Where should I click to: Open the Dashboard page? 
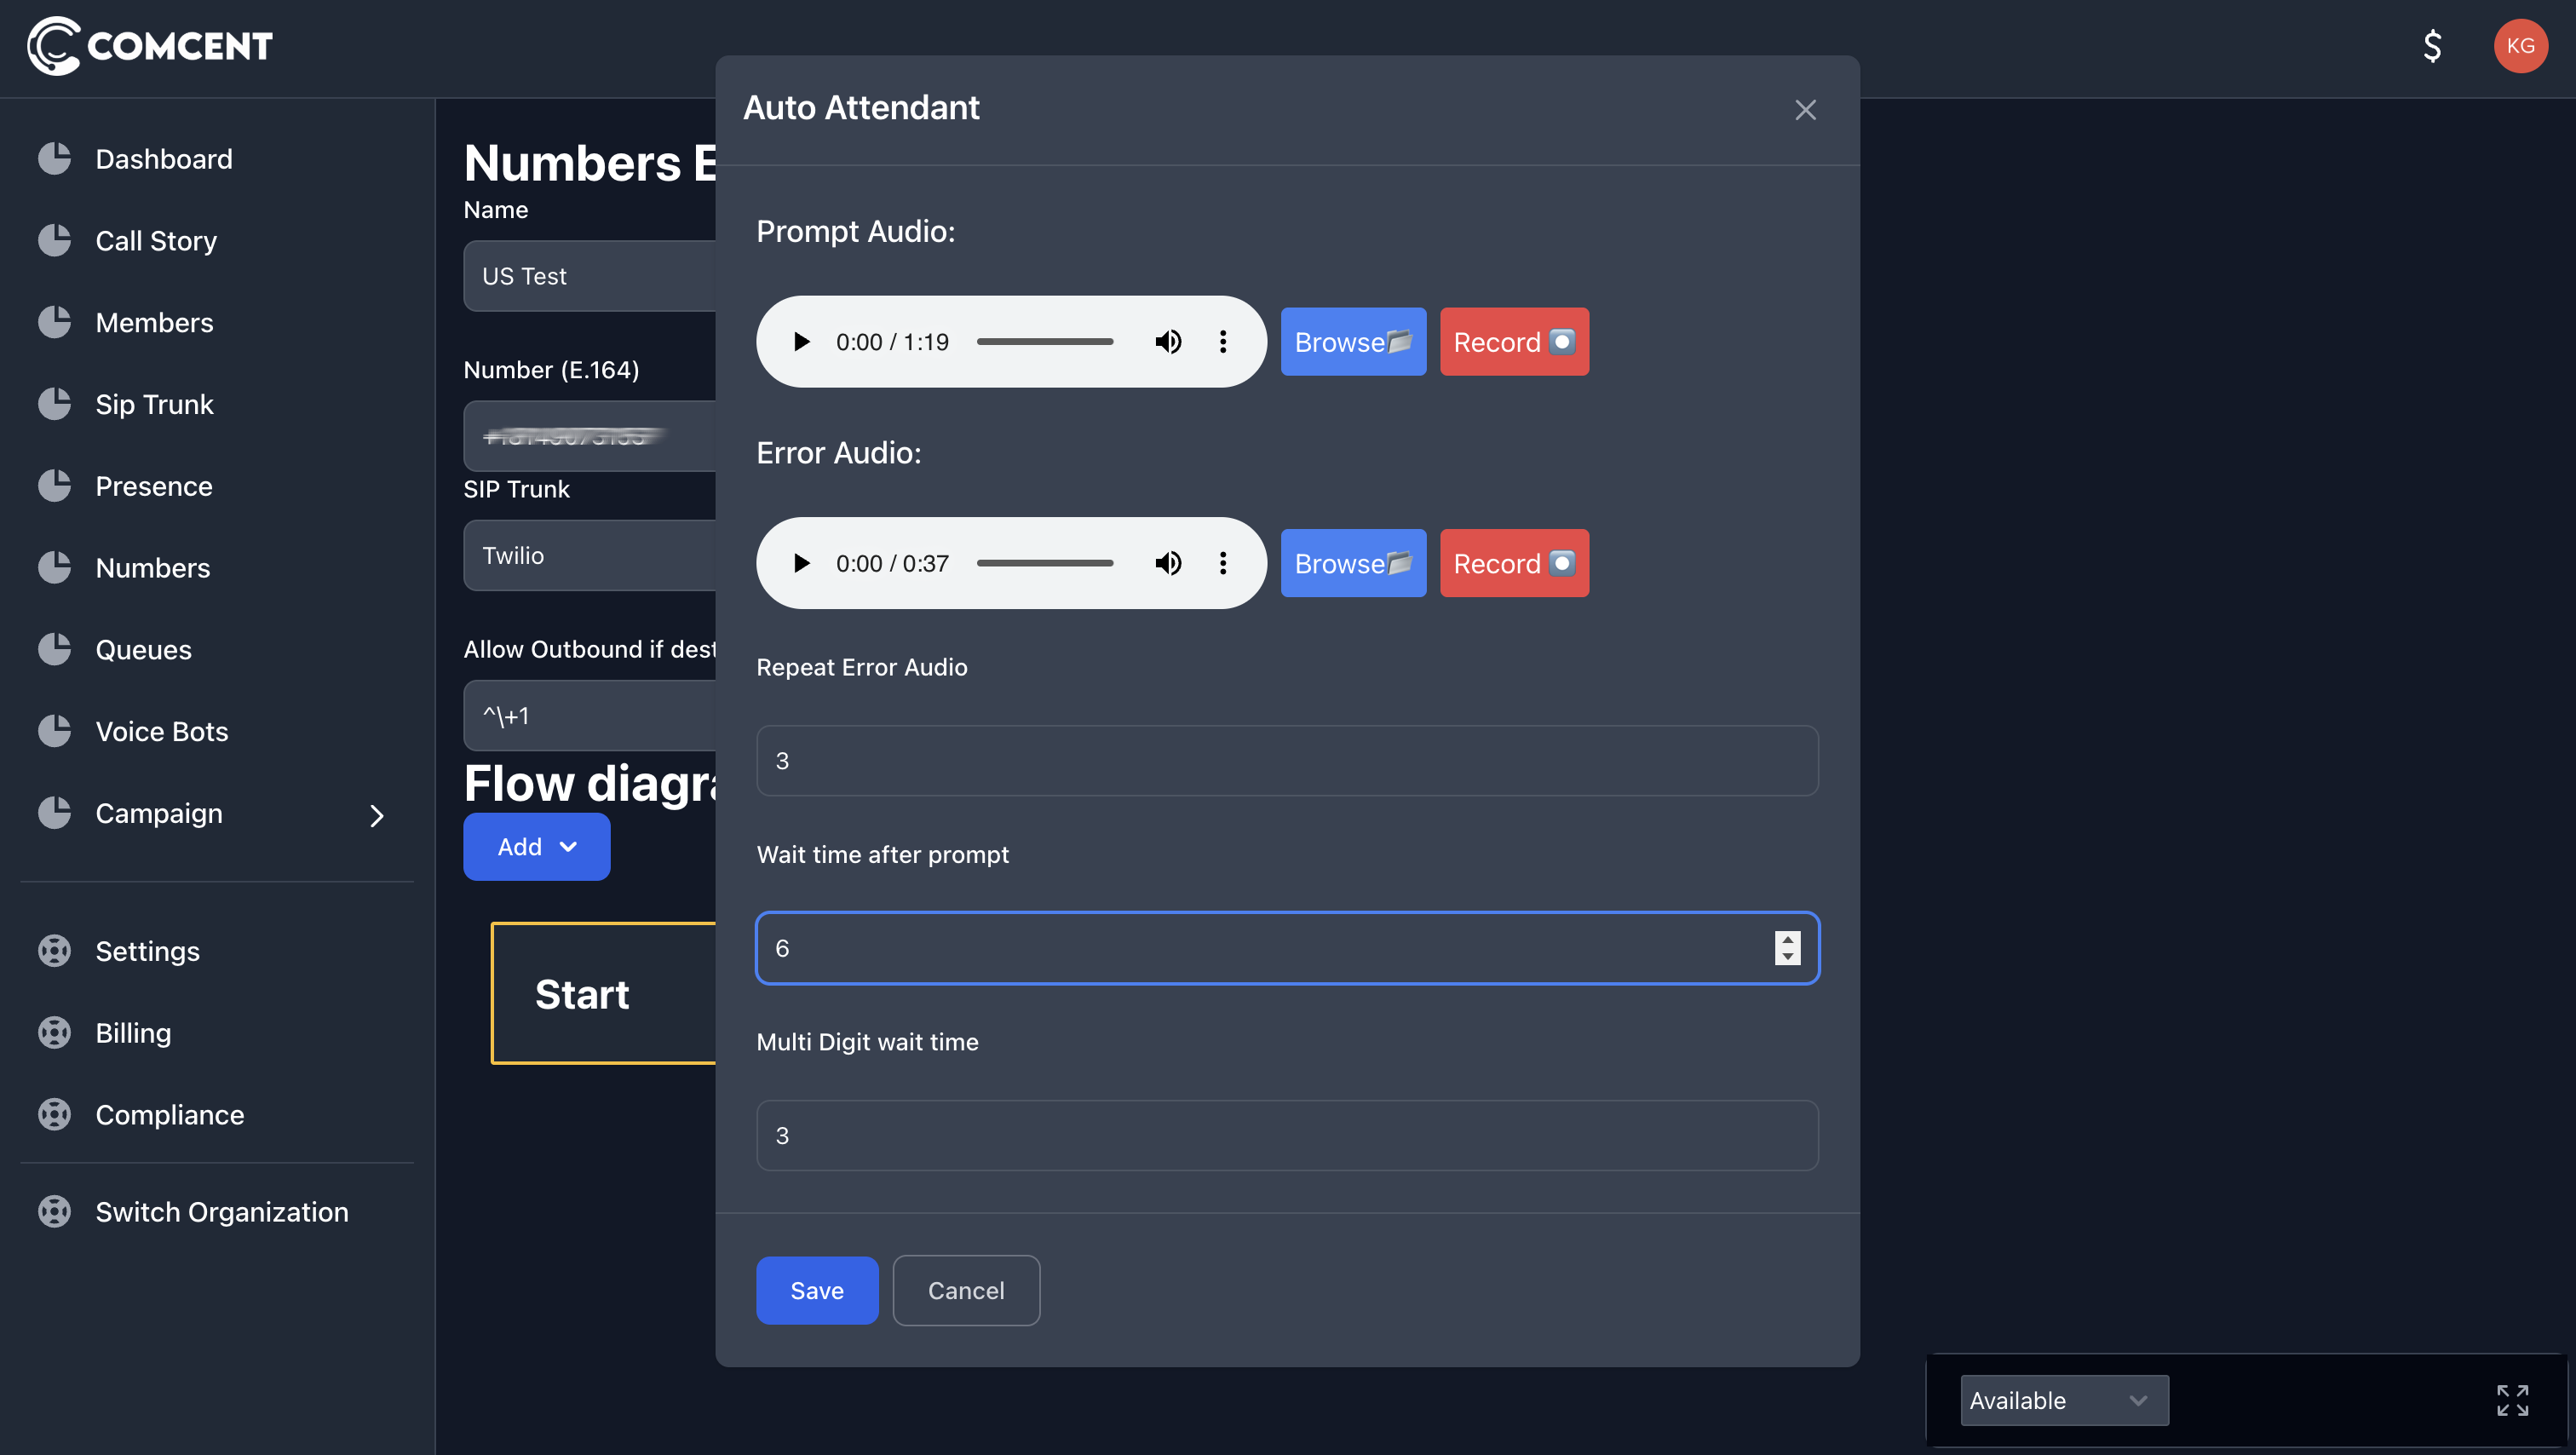click(164, 159)
